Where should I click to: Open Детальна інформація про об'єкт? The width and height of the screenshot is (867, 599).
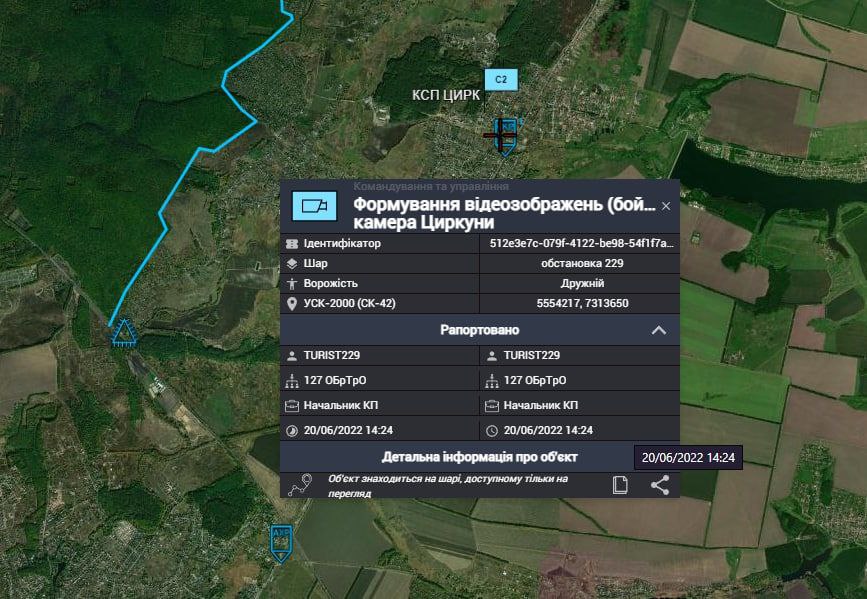479,457
